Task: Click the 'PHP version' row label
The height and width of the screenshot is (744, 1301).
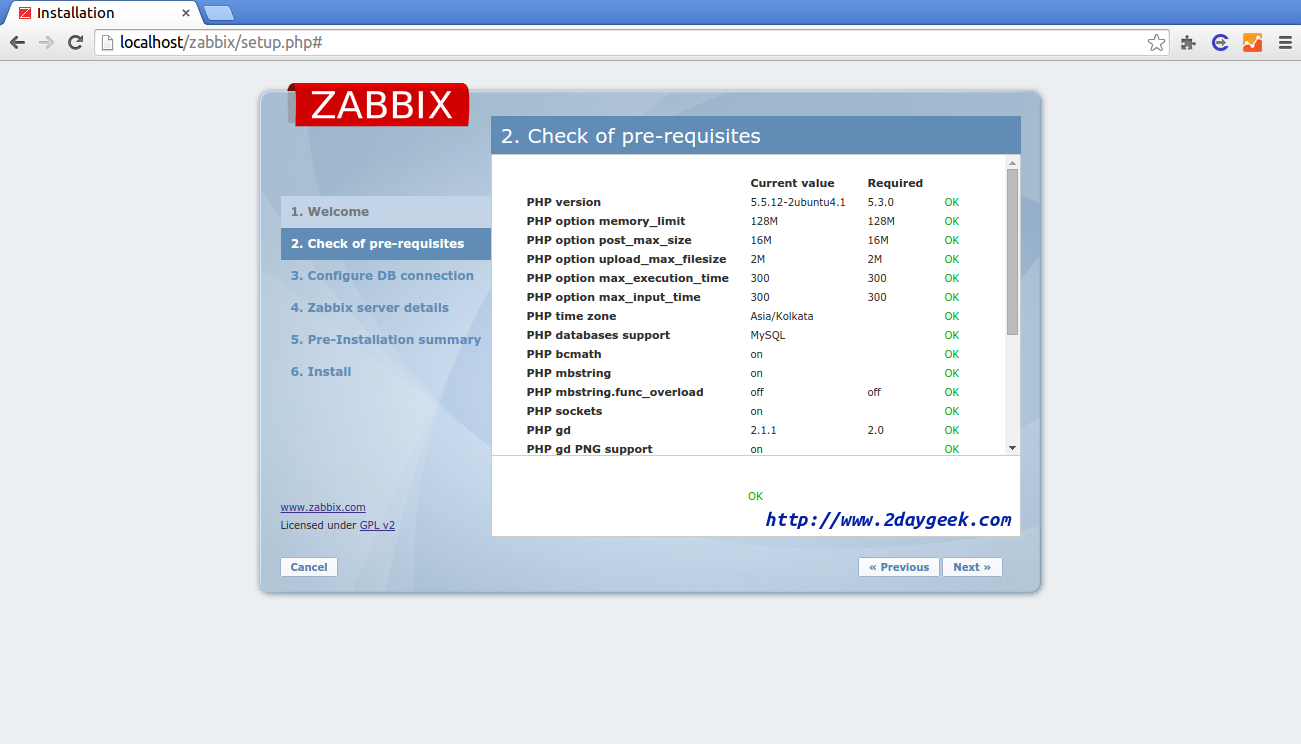Action: pos(564,202)
